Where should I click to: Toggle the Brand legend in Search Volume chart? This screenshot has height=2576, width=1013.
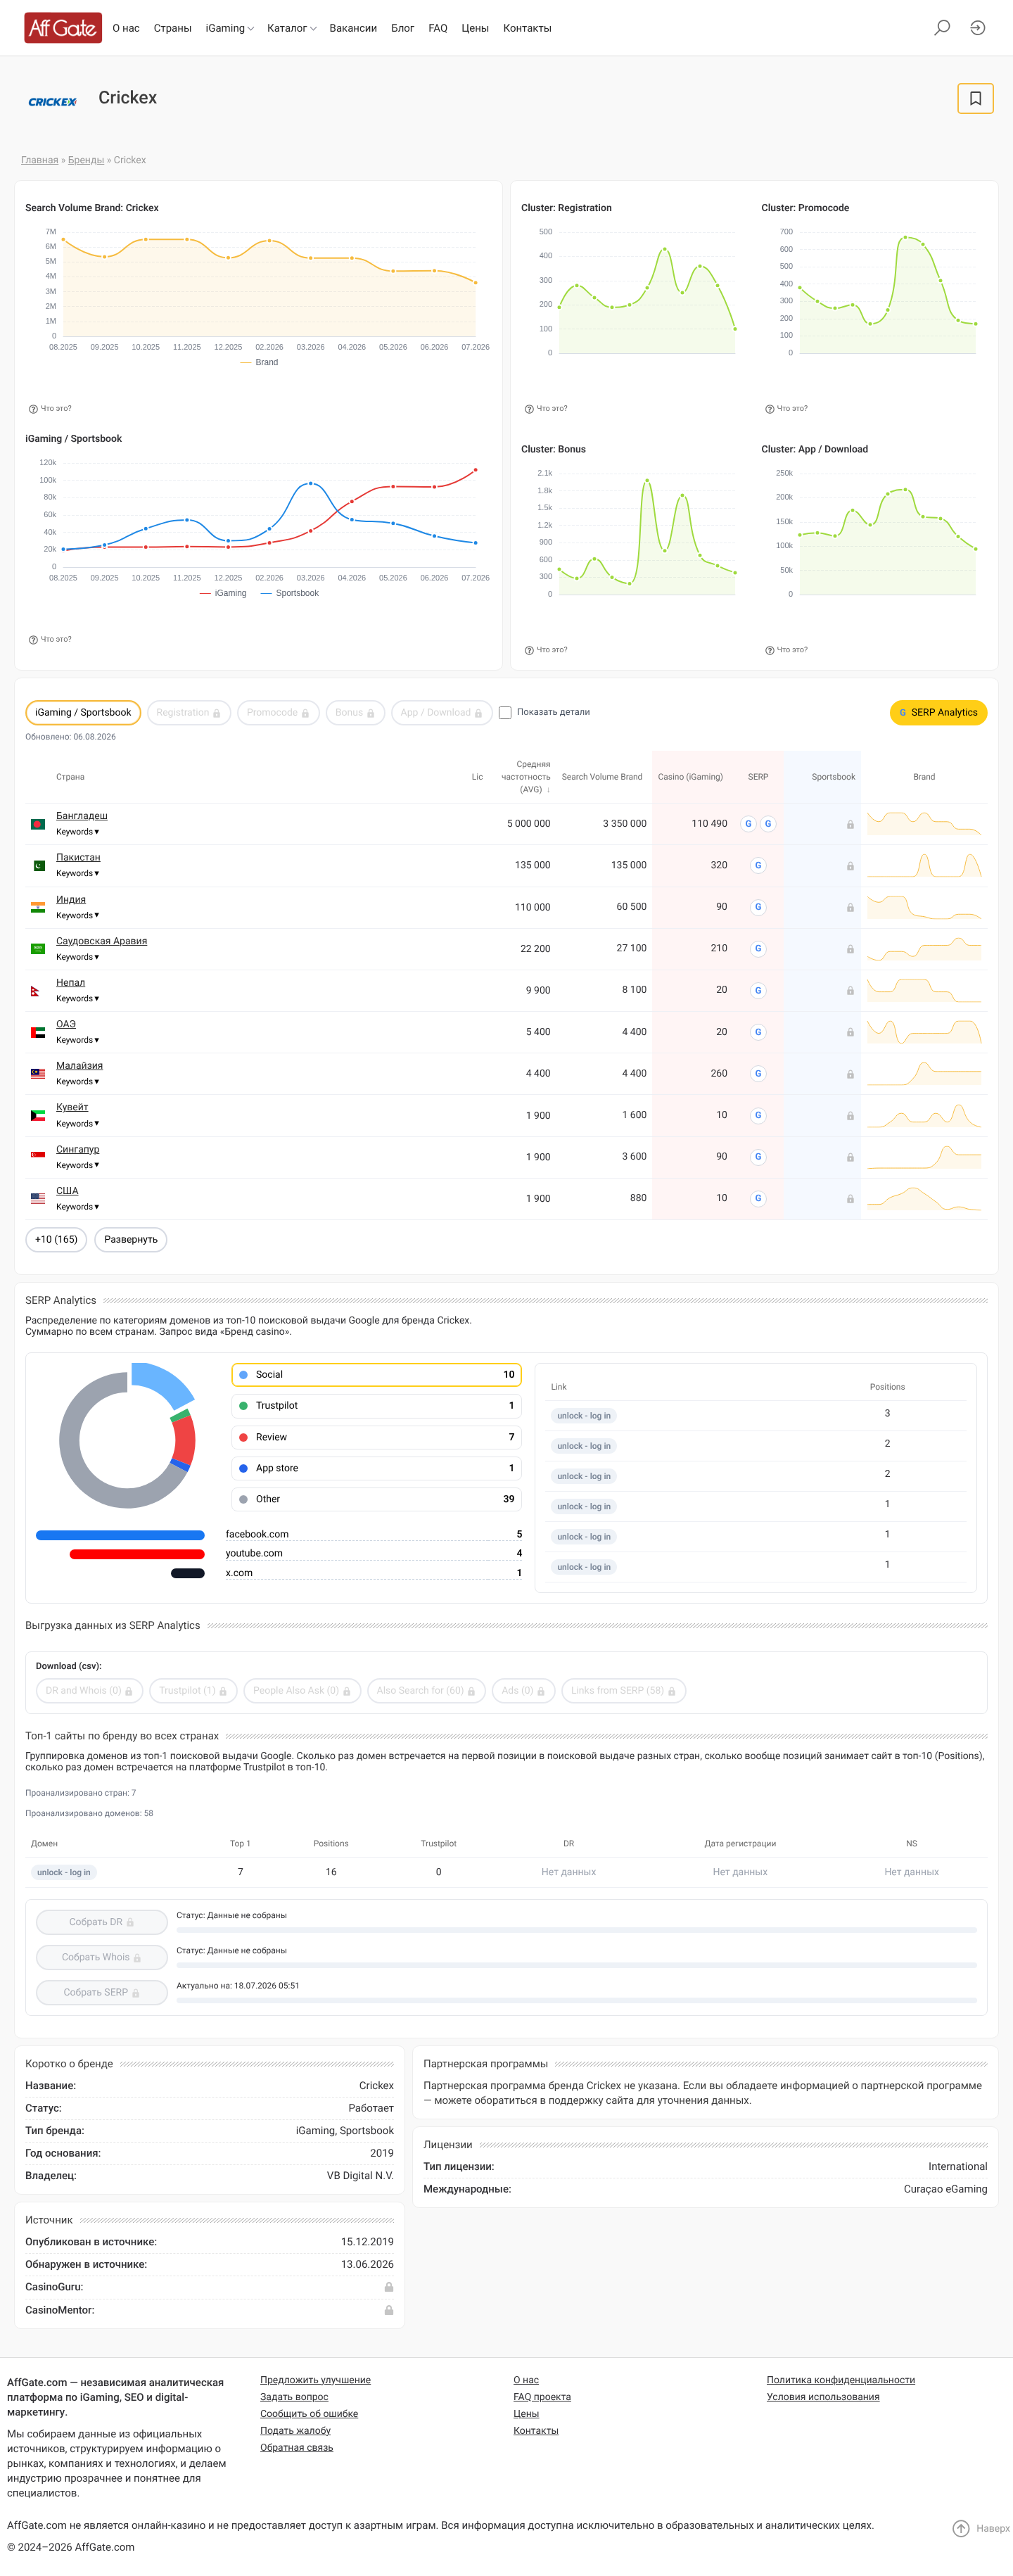coord(260,362)
